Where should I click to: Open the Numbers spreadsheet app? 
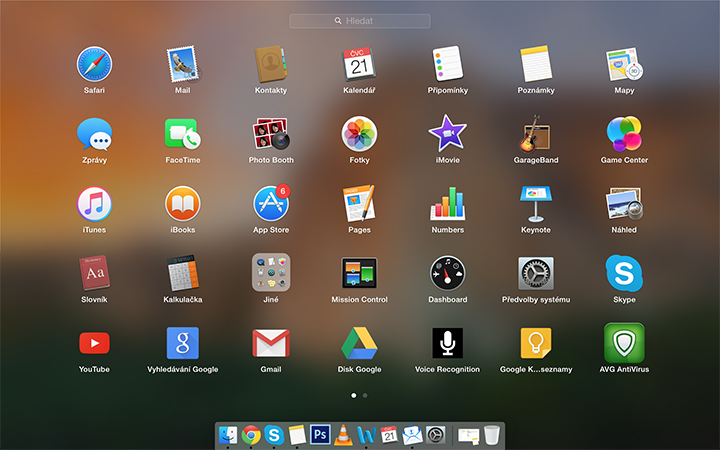(447, 203)
